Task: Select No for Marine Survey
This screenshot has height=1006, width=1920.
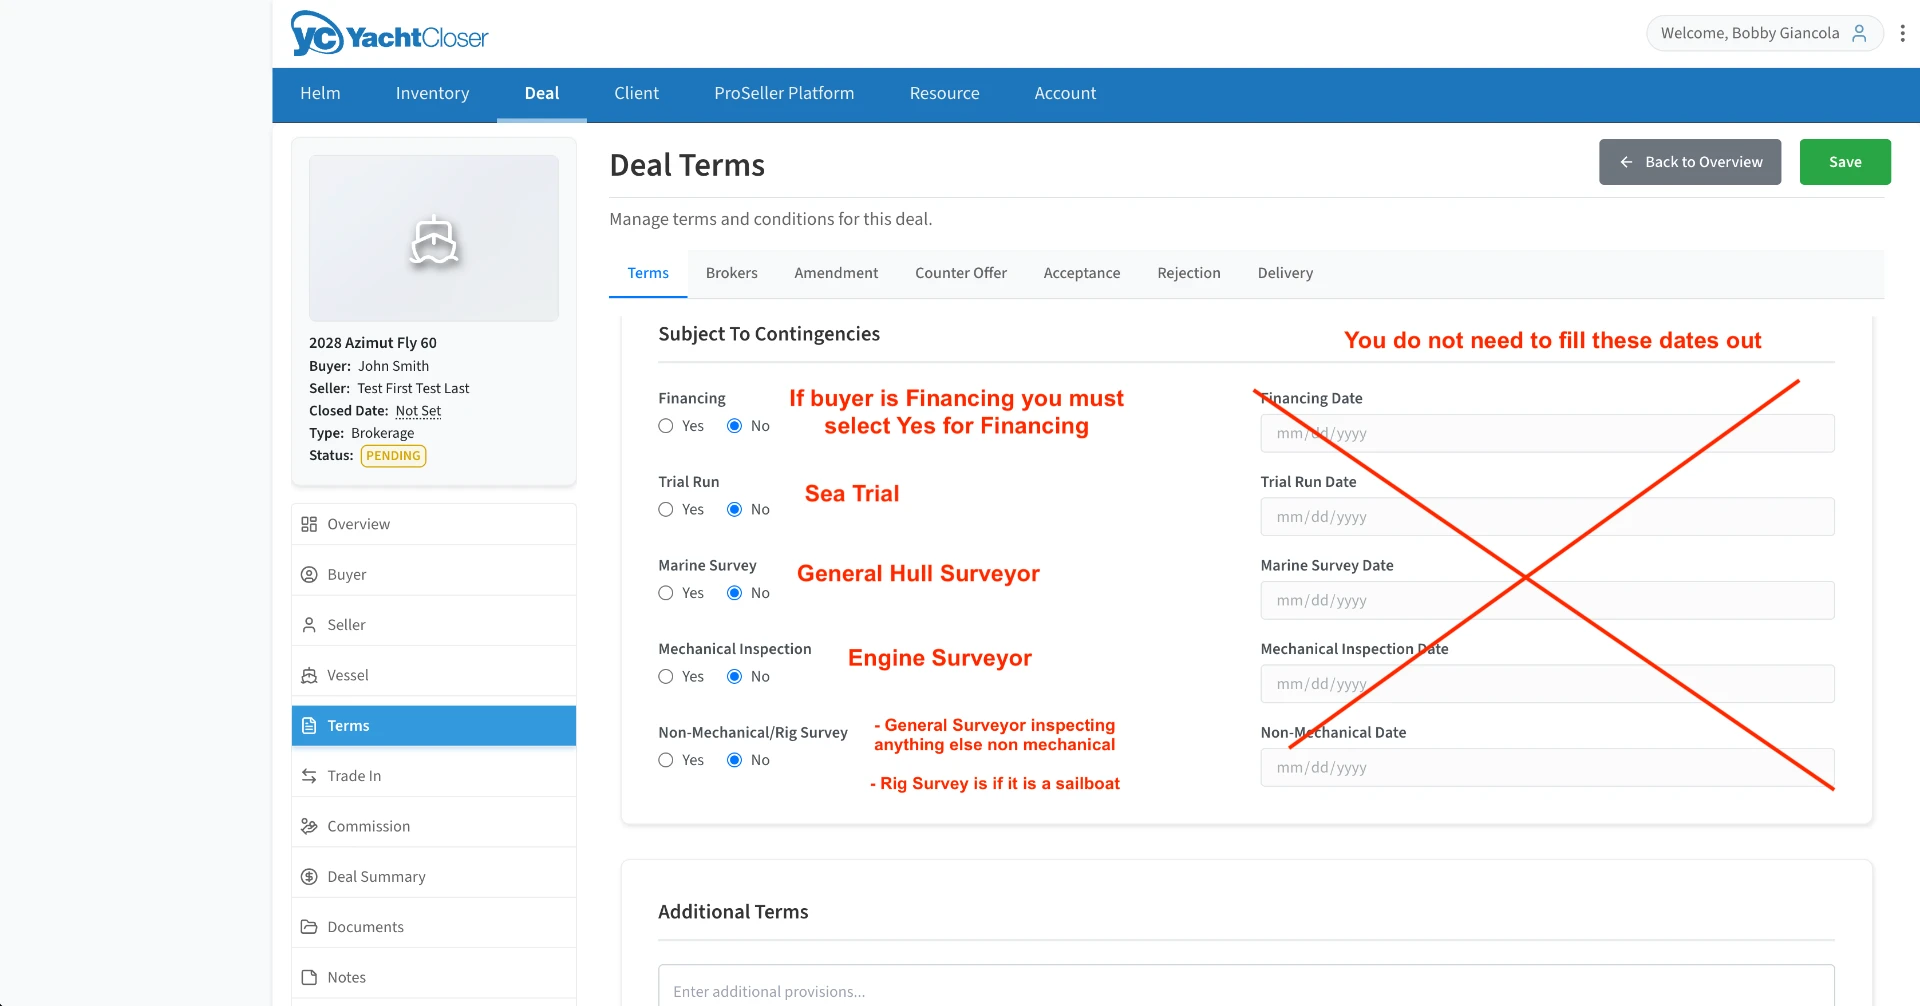Action: click(x=735, y=593)
